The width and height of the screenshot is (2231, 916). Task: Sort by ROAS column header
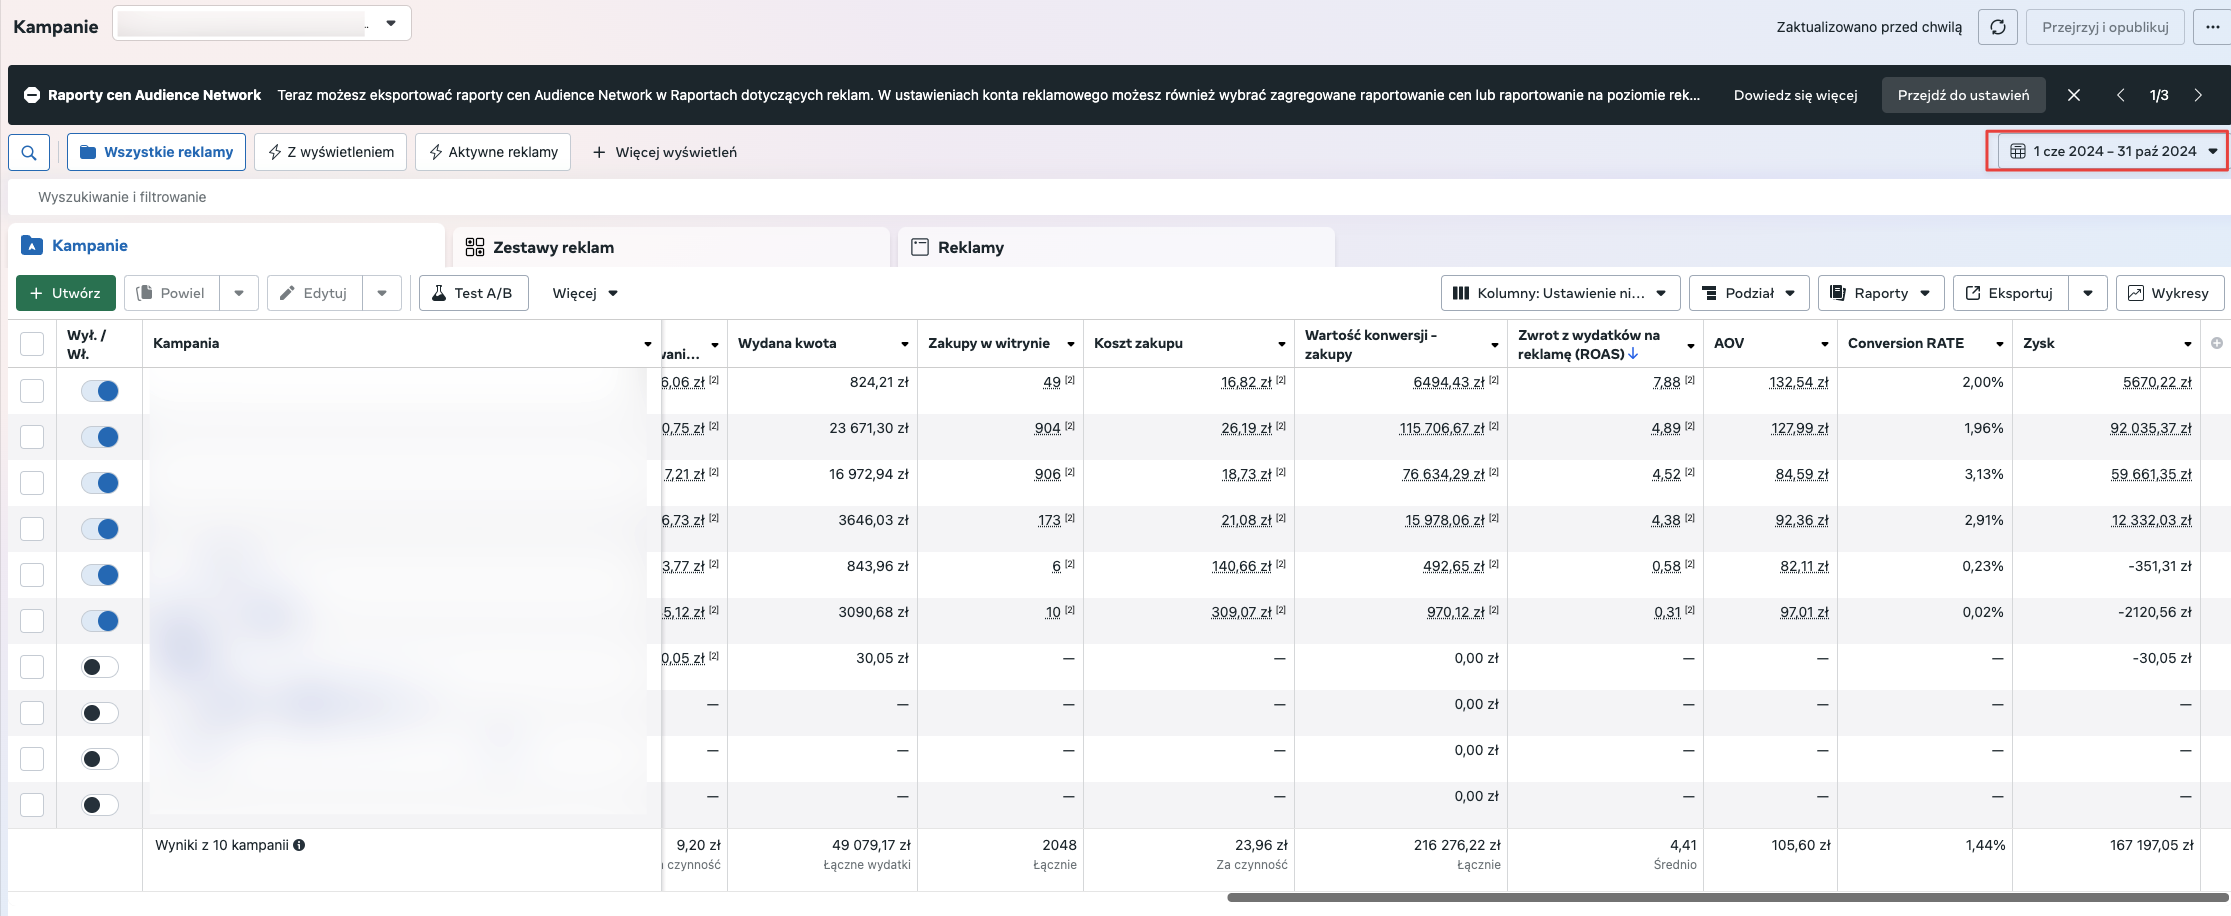(1588, 344)
